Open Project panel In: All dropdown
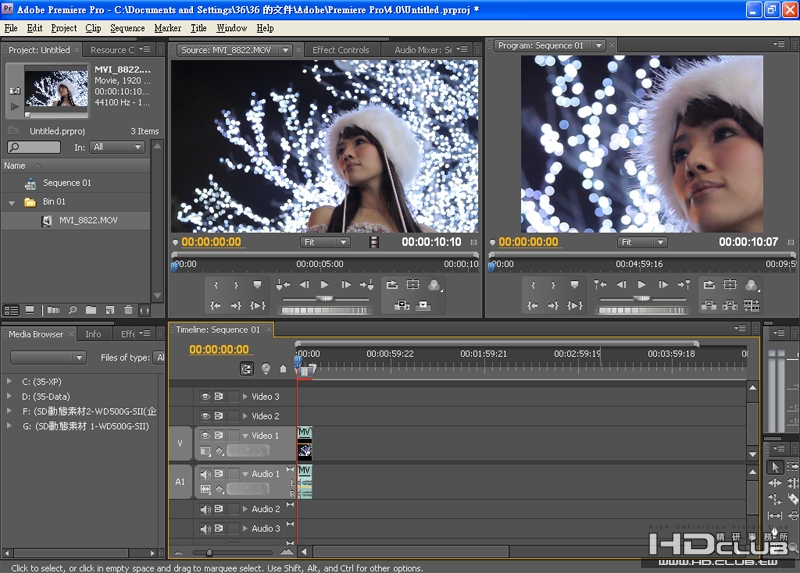The height and width of the screenshot is (573, 800). 117,147
